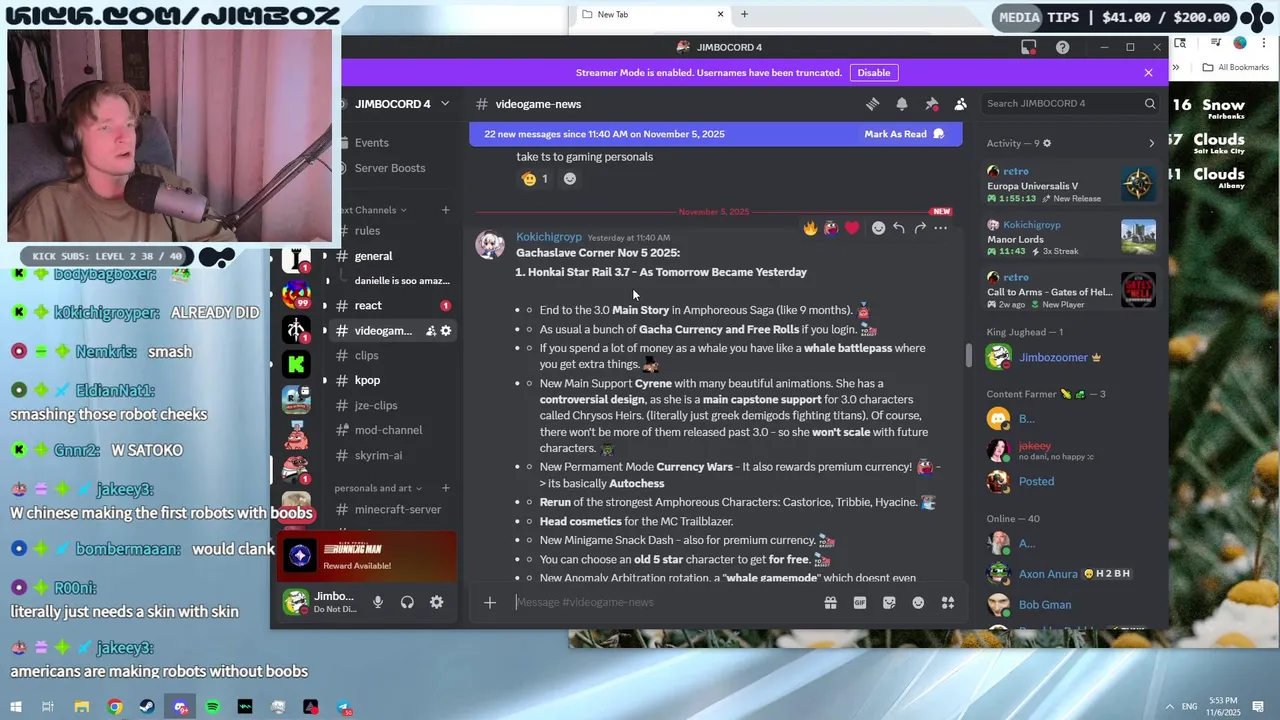Open videogame-news channel settings gear
1280x720 pixels.
446,331
